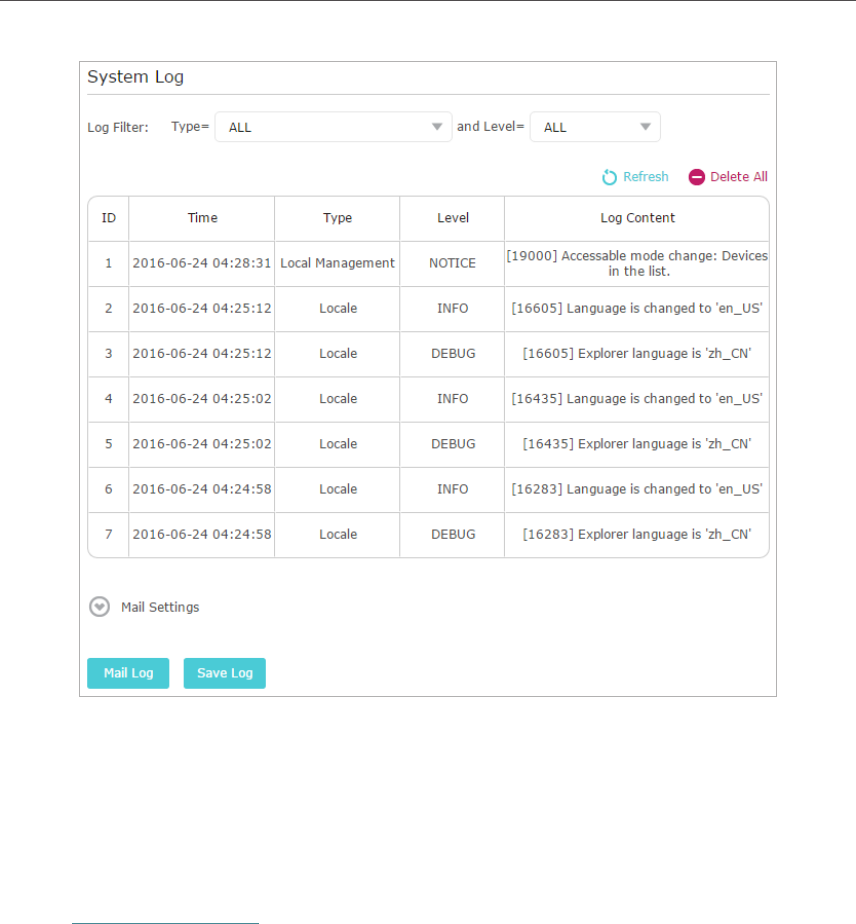Click the System Log heading
The width and height of the screenshot is (856, 924).
(x=135, y=77)
